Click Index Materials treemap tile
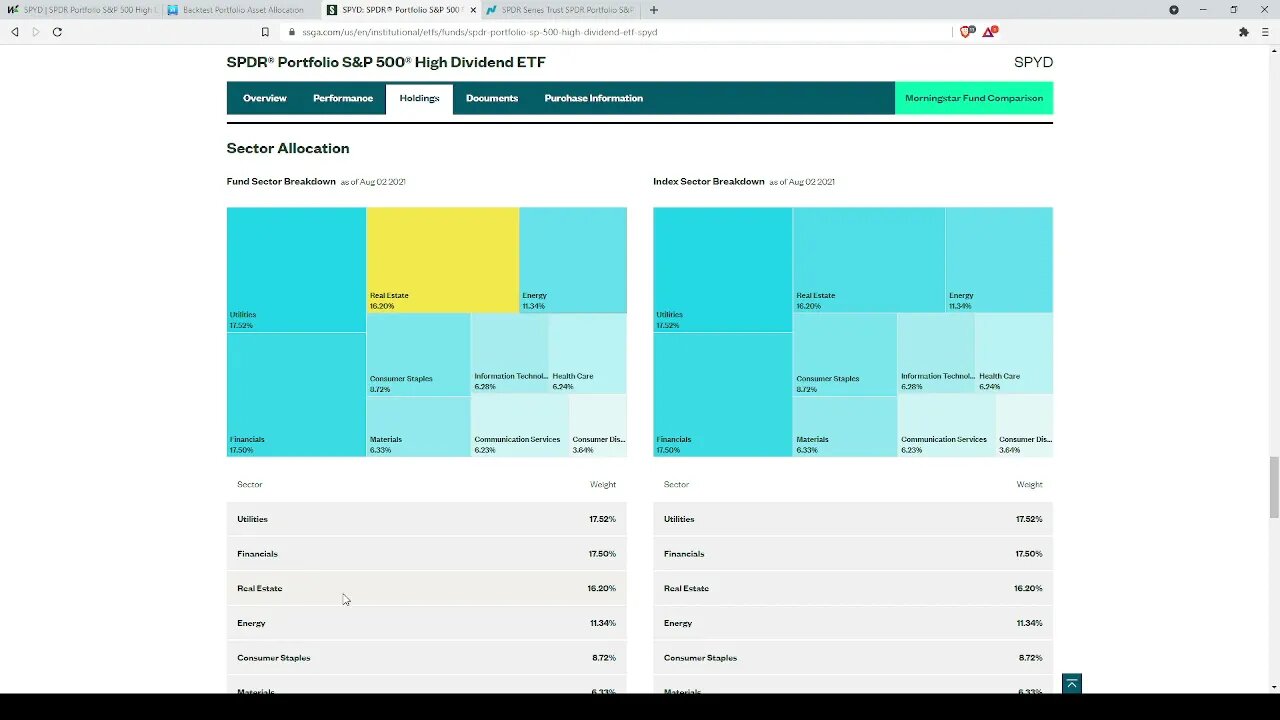This screenshot has height=720, width=1280. (845, 427)
